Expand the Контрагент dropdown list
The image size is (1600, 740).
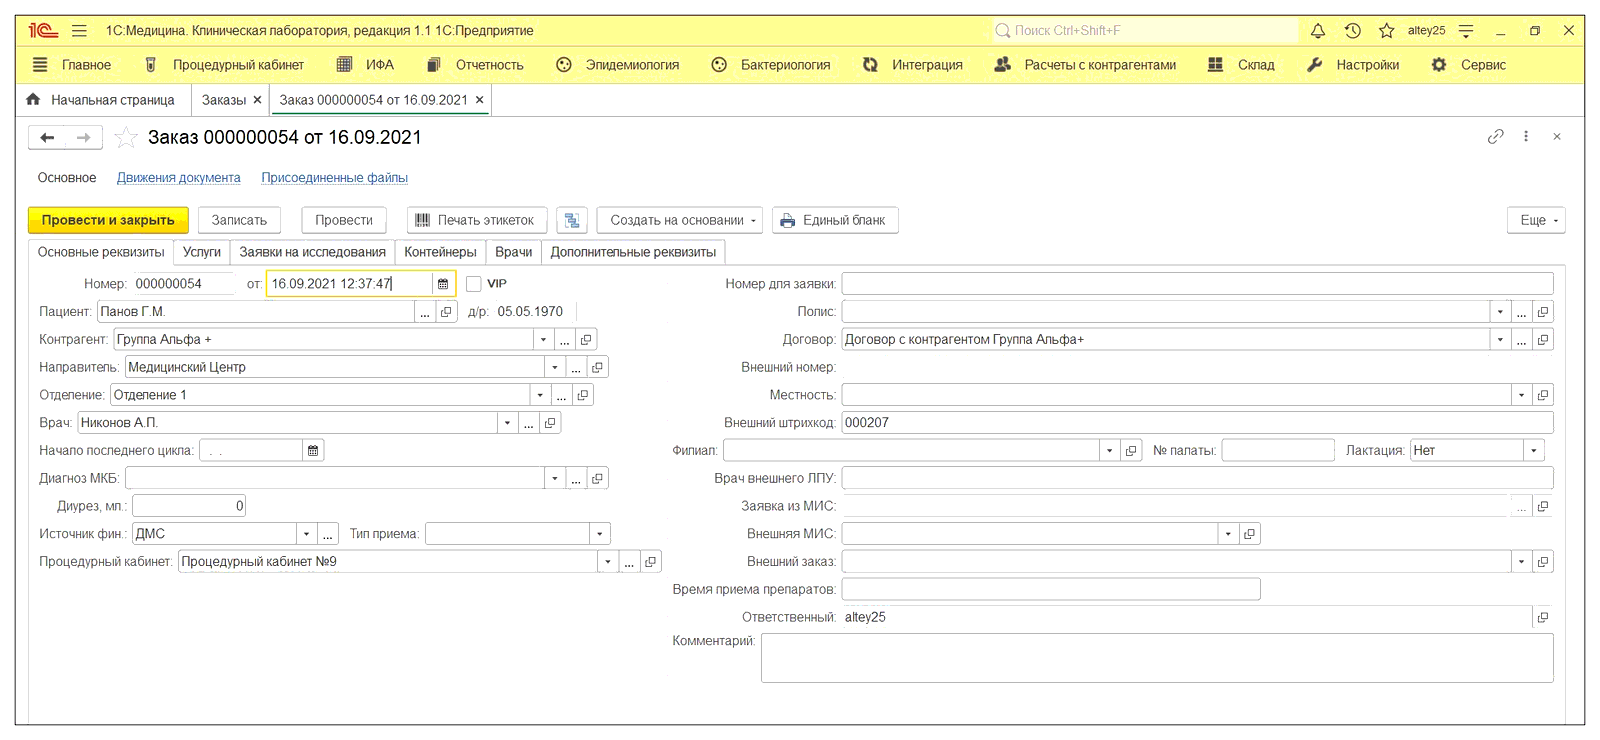tap(543, 340)
